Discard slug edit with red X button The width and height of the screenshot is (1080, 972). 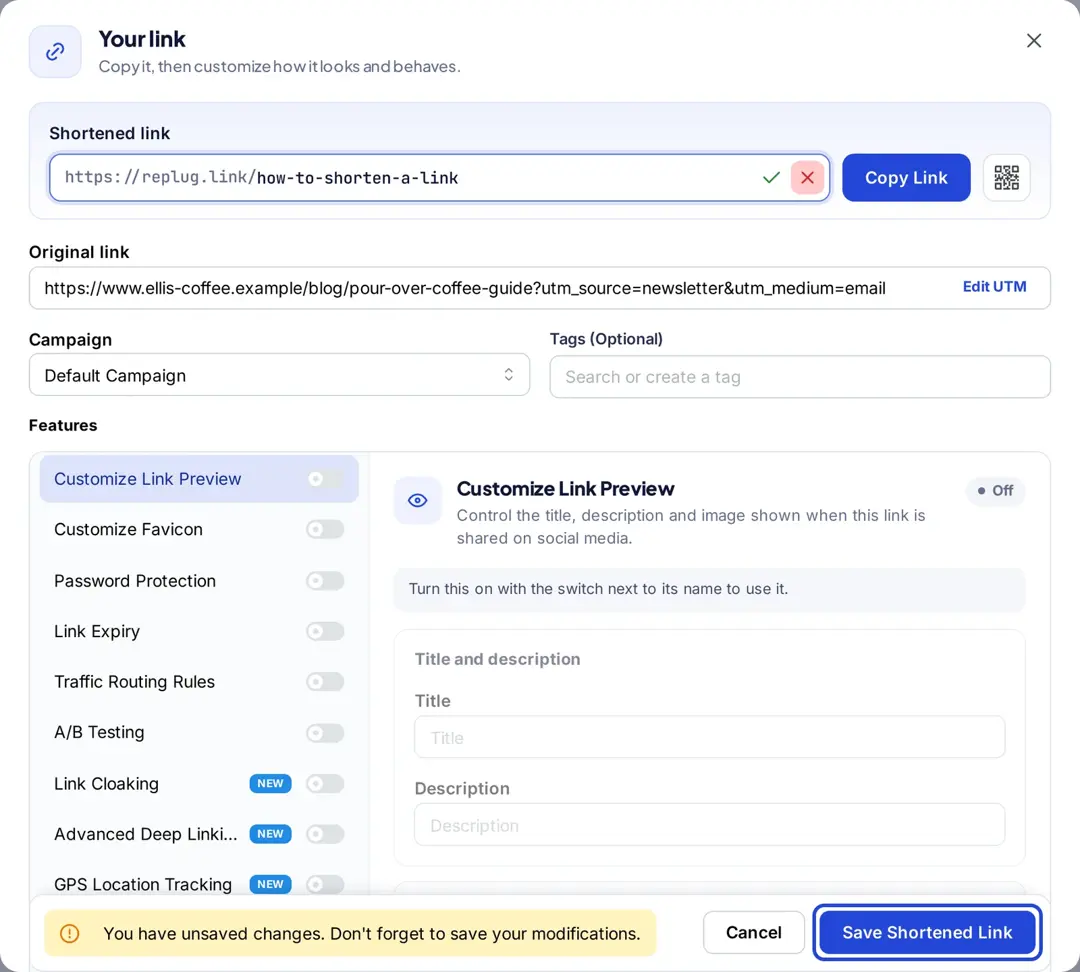(x=807, y=178)
